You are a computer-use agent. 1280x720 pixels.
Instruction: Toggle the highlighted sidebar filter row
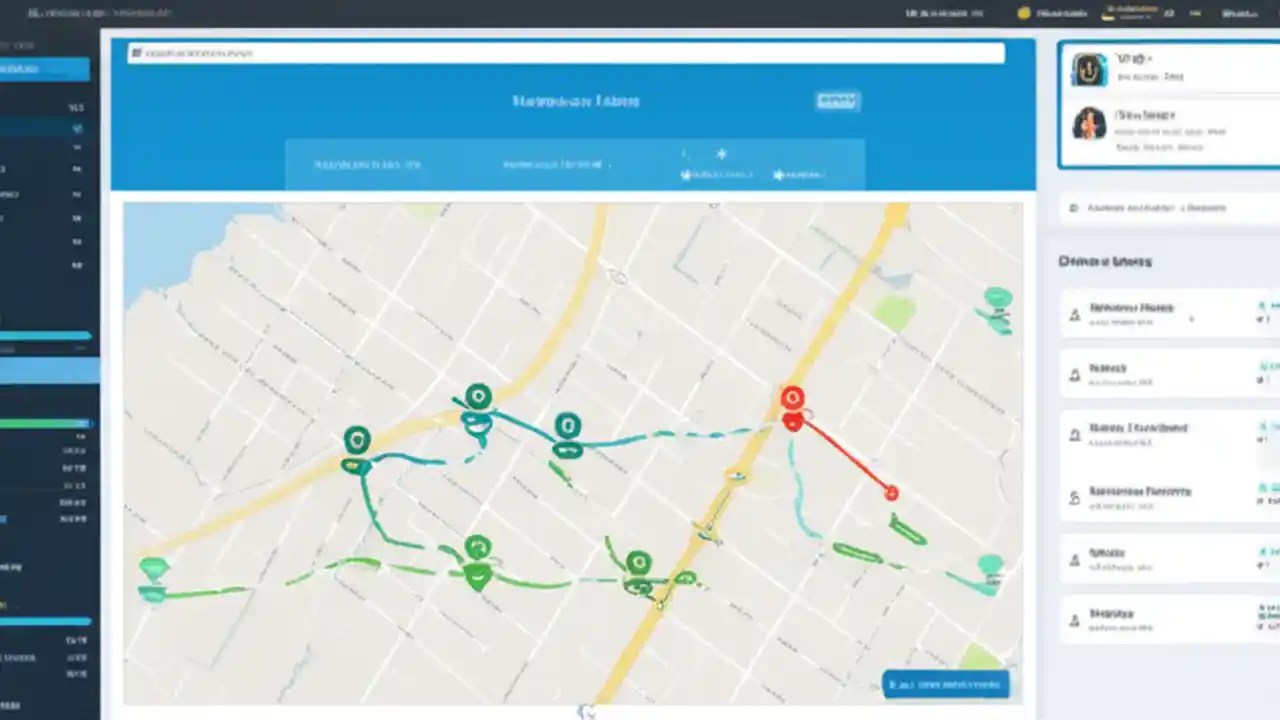(x=47, y=370)
